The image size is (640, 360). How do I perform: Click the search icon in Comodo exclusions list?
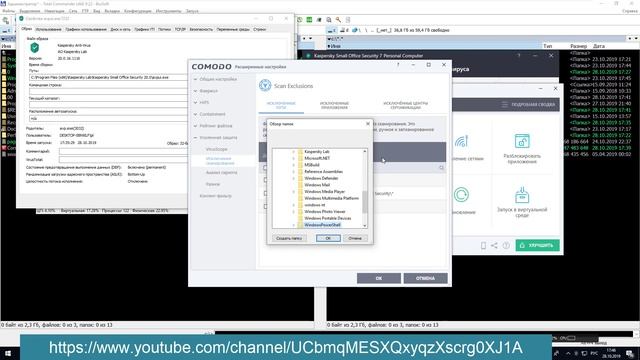point(441,168)
